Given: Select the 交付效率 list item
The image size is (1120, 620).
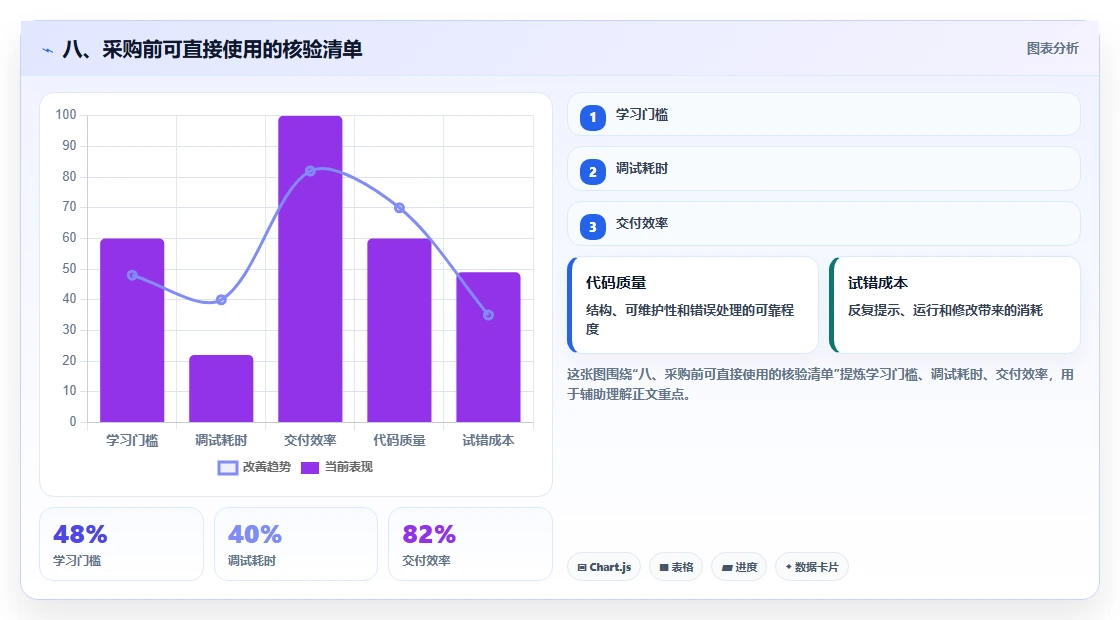Looking at the screenshot, I should click(x=824, y=224).
